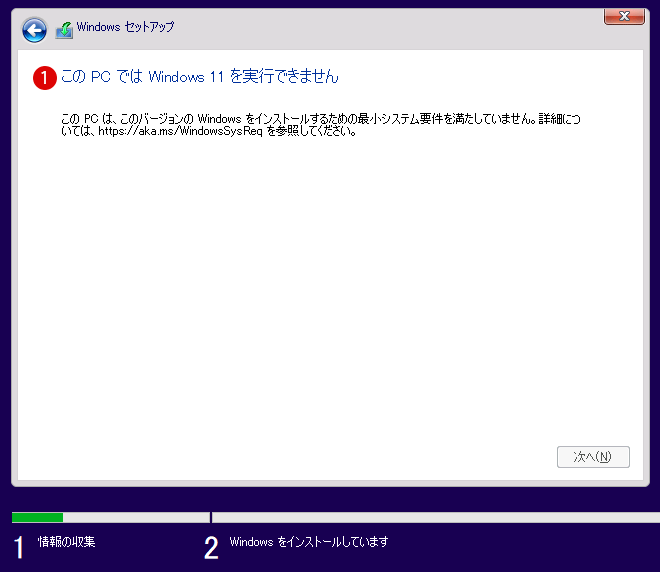The height and width of the screenshot is (572, 660).
Task: Close the Windows Setup window
Action: click(624, 16)
